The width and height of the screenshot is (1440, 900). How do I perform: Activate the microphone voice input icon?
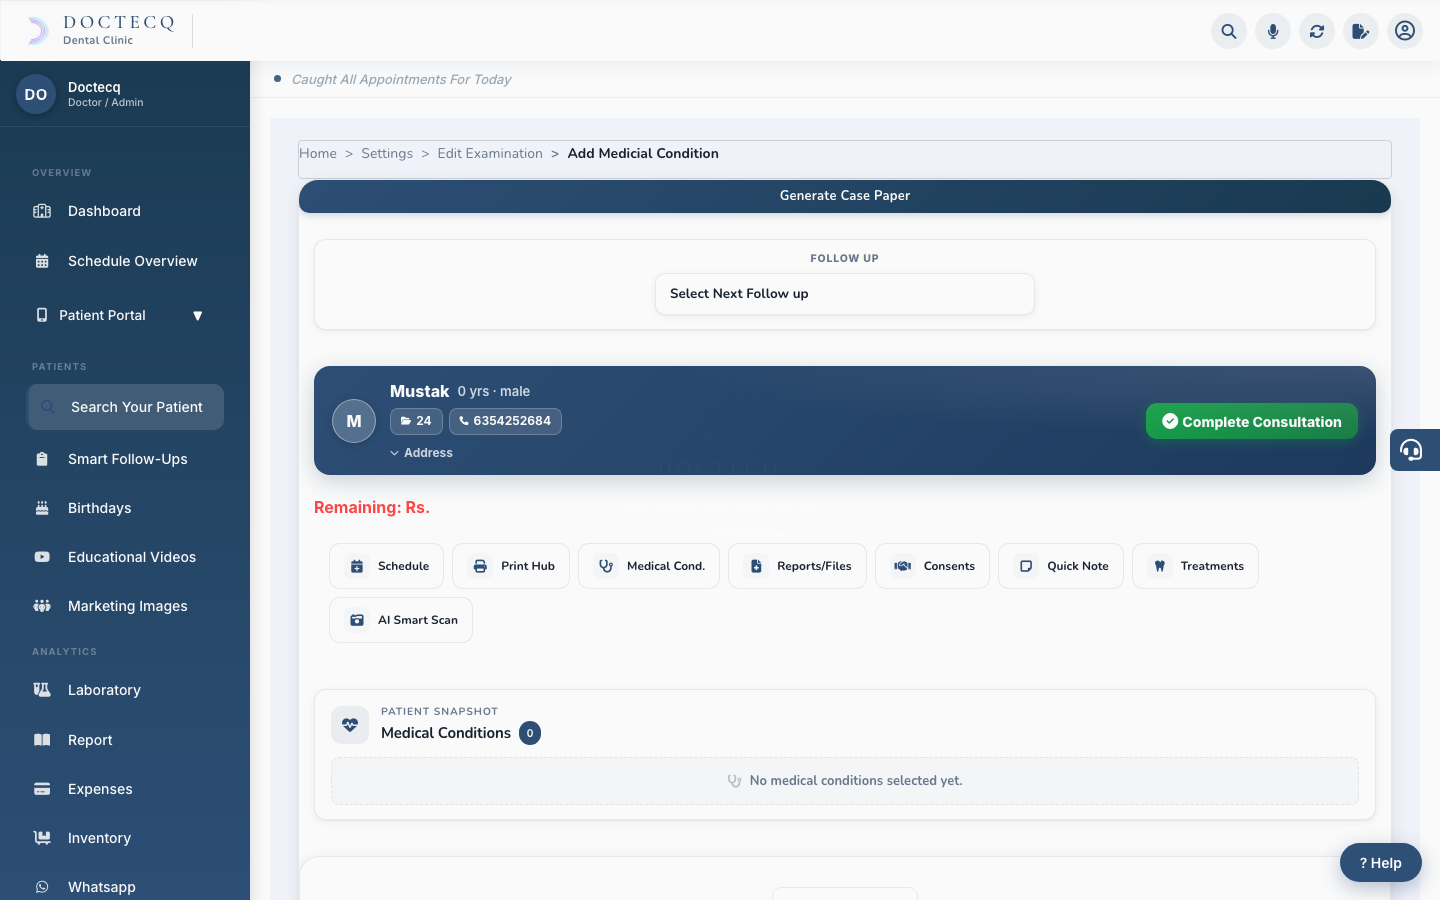[x=1273, y=31]
